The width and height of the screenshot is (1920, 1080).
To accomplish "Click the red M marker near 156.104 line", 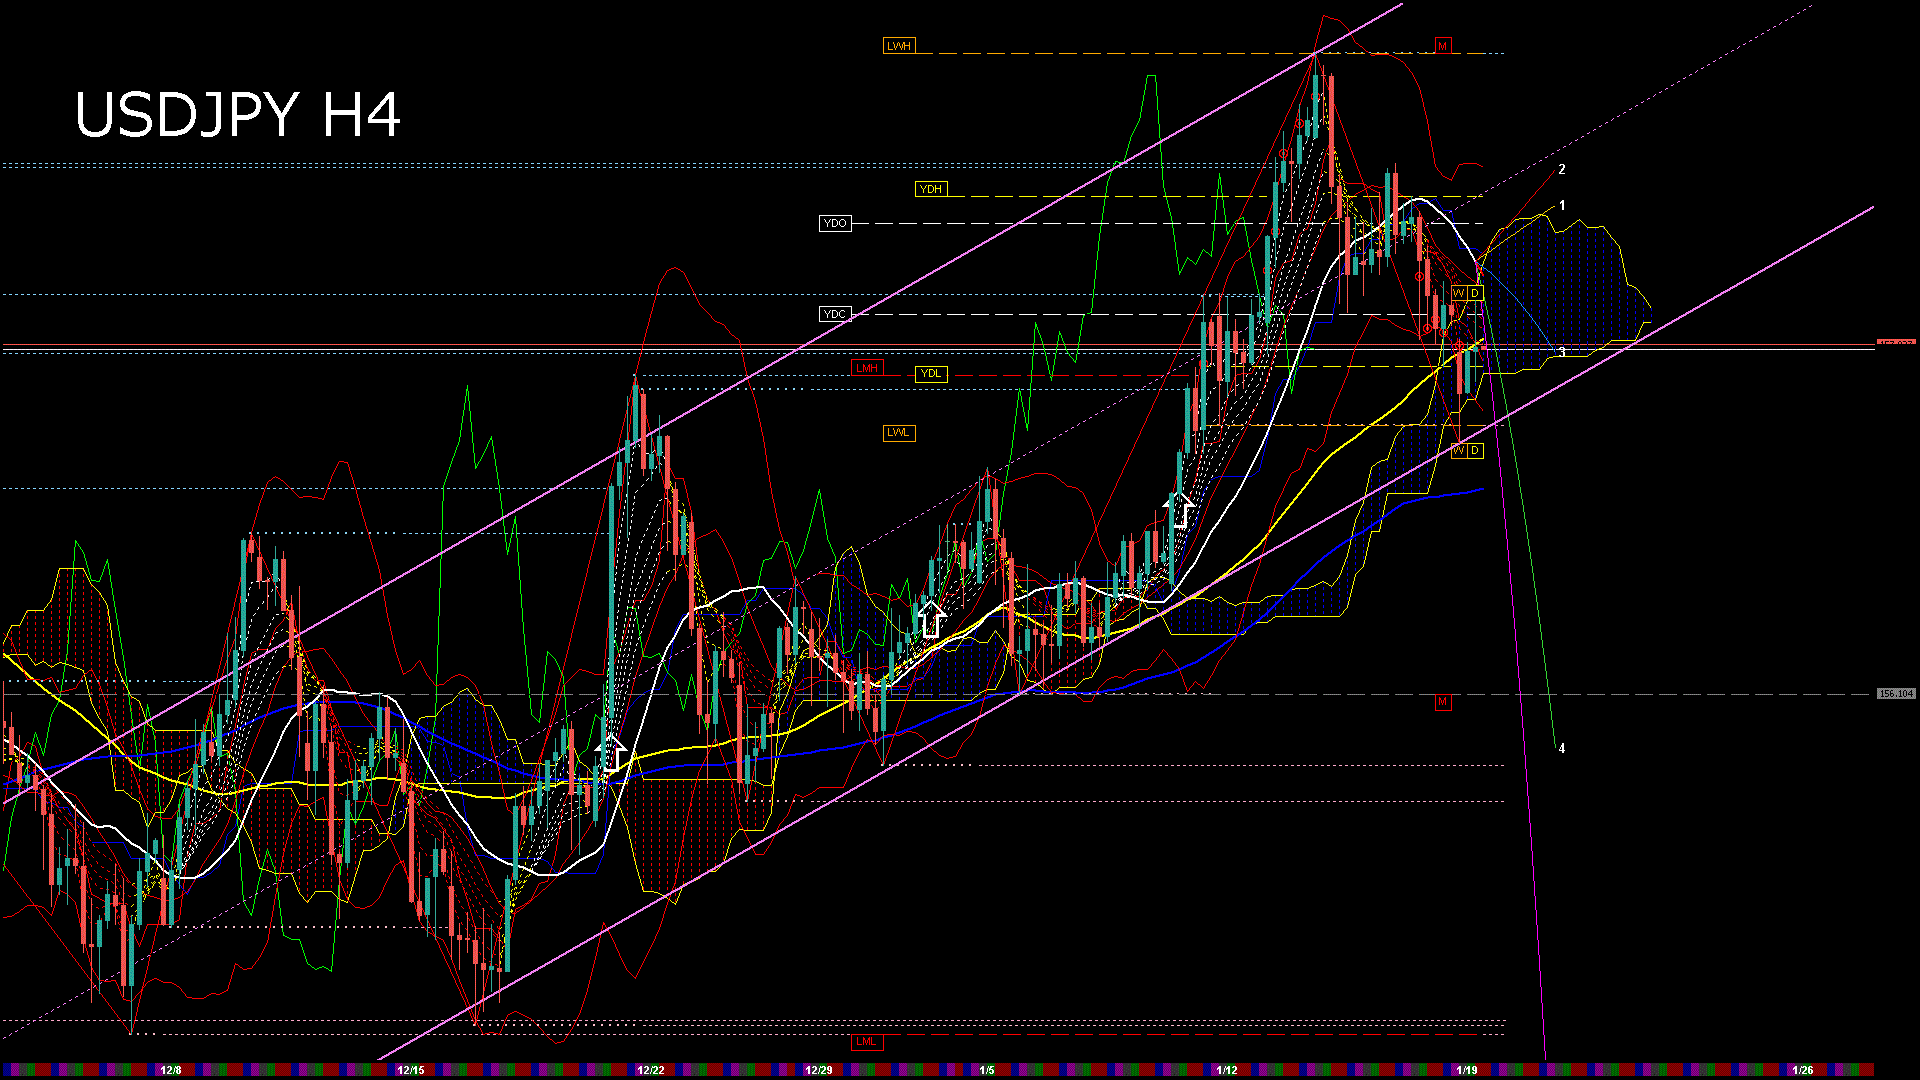I will [x=1442, y=702].
